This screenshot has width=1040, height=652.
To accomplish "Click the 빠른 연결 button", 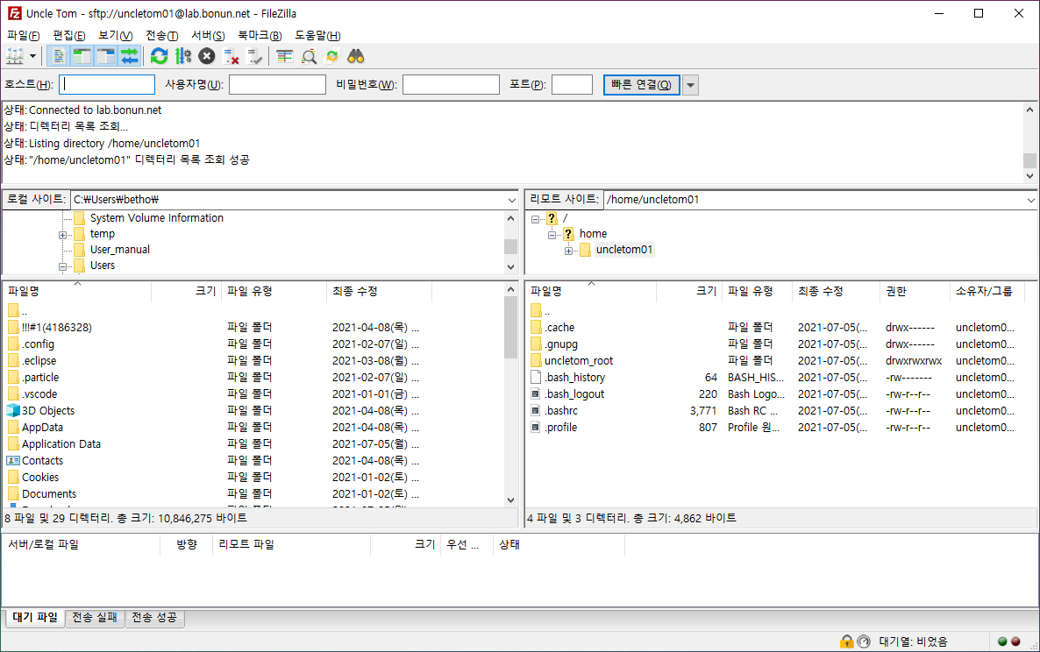I will click(x=641, y=85).
